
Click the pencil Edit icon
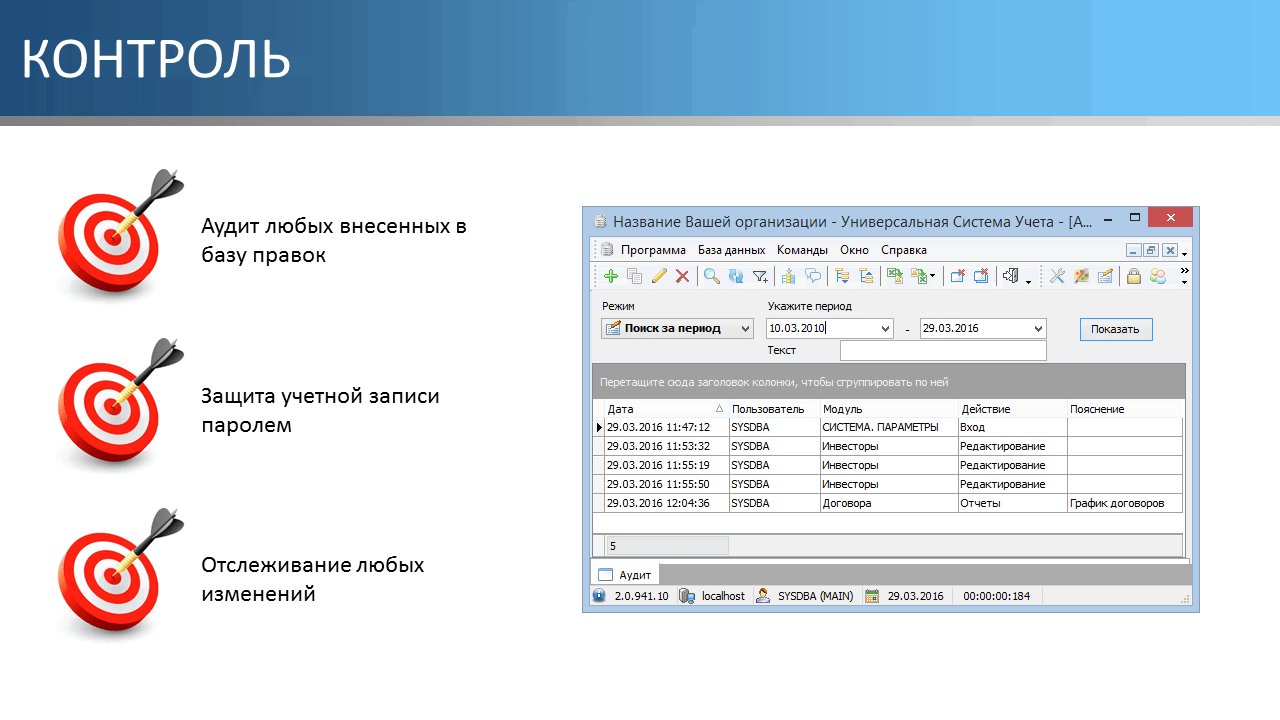click(x=659, y=276)
